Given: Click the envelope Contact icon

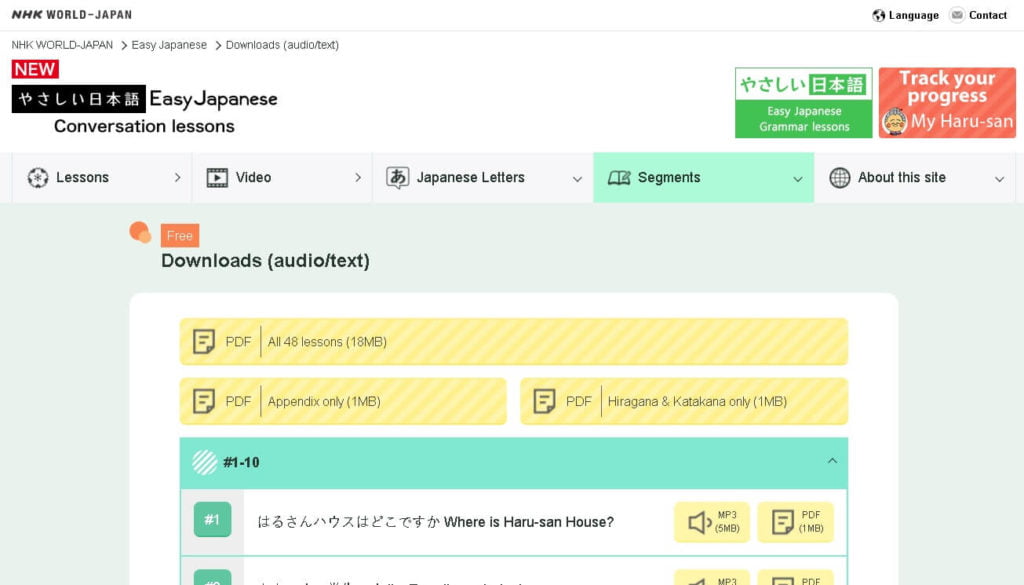Looking at the screenshot, I should click(957, 15).
